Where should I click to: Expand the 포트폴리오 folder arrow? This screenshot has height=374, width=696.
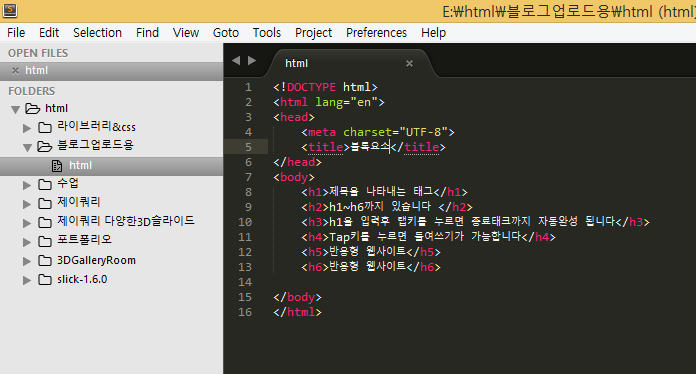[27, 242]
